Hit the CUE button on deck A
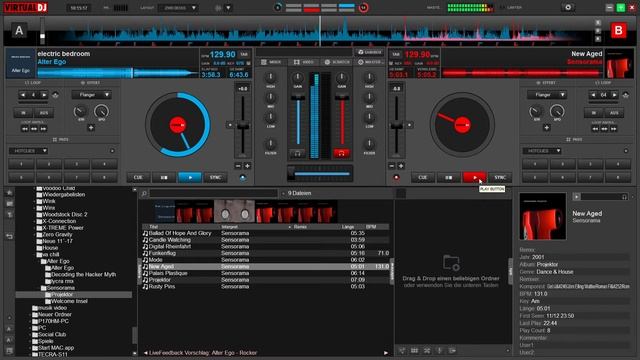Viewport: 640px width, 360px height. tap(138, 178)
